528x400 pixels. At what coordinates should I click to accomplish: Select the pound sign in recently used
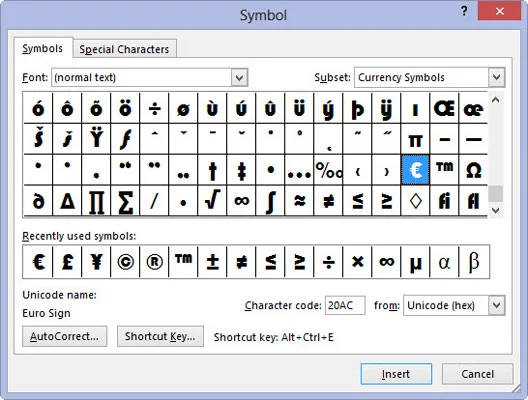click(x=67, y=262)
